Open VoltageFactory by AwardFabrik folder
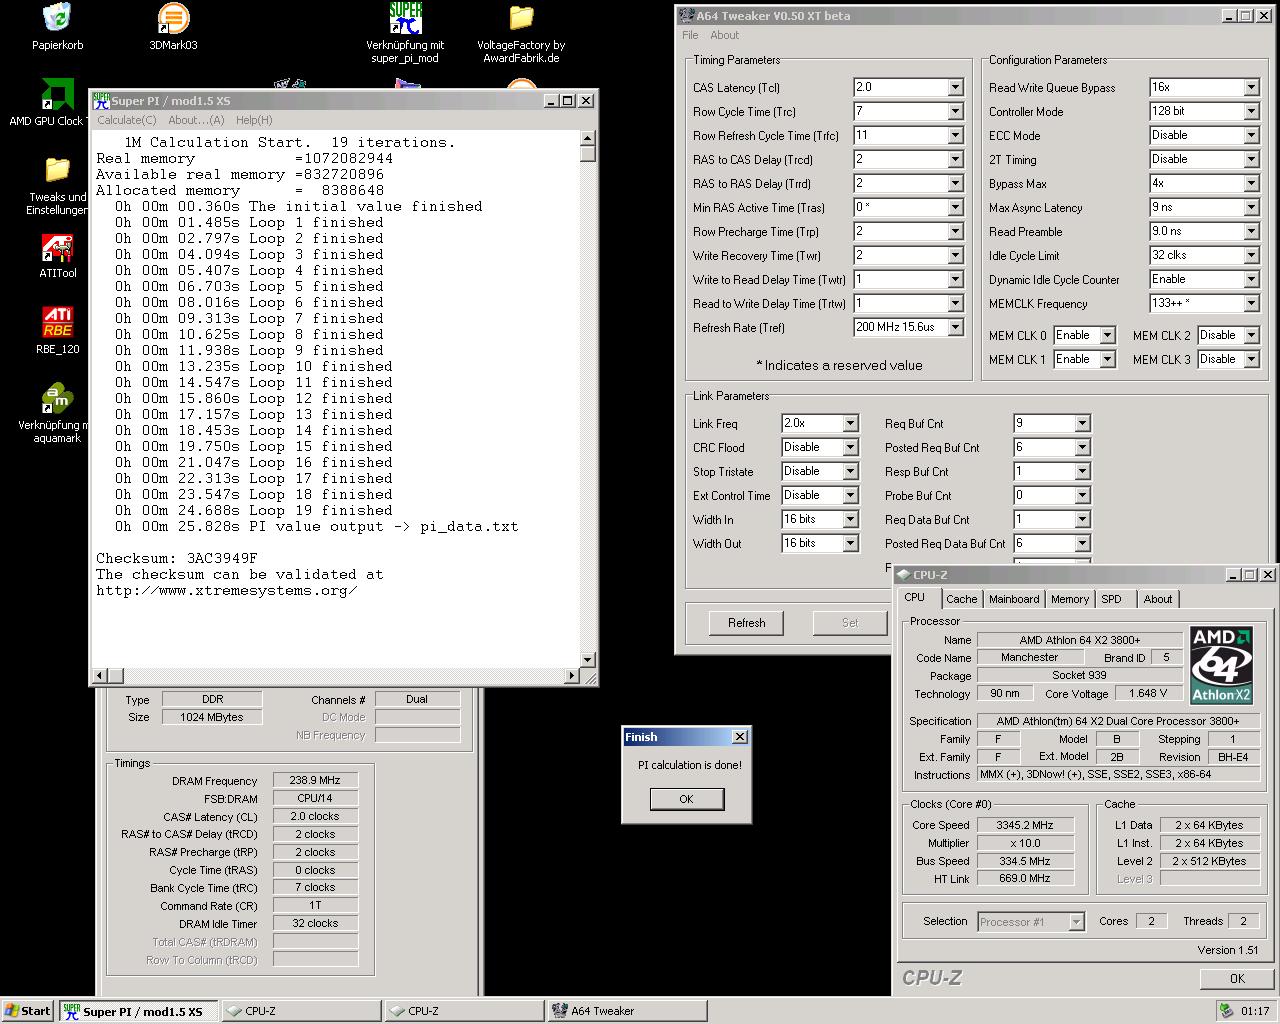 521,18
